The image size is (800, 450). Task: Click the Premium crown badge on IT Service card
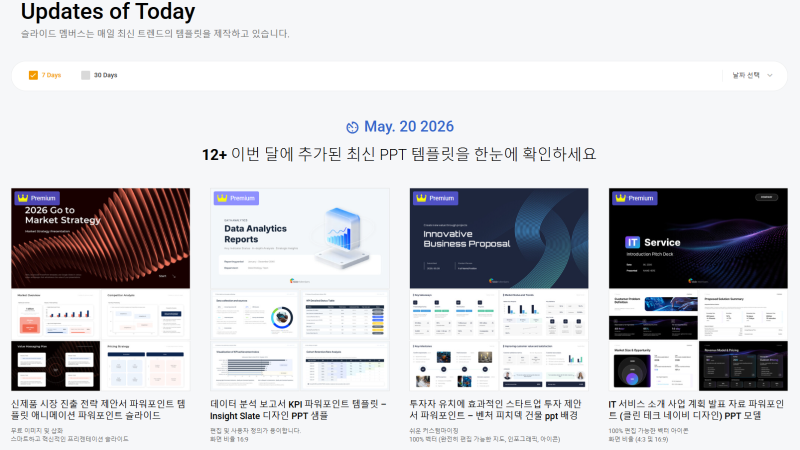pos(635,198)
